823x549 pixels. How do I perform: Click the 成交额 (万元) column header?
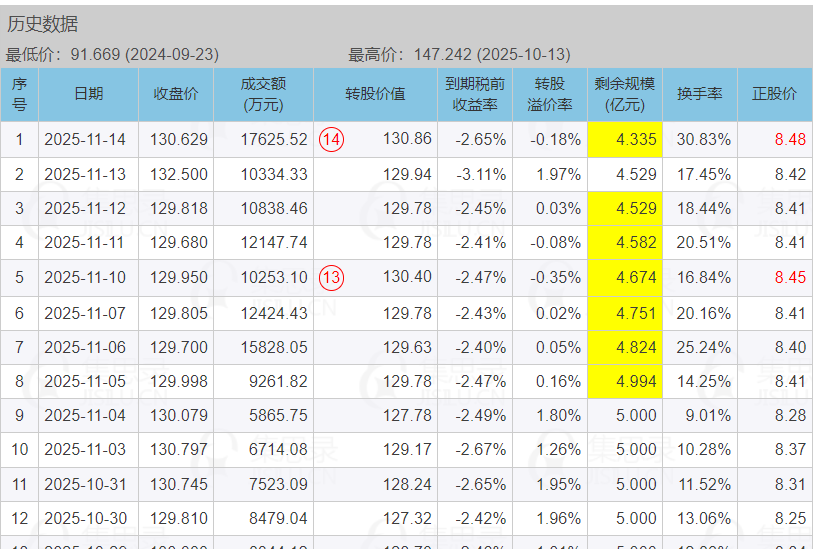click(263, 94)
